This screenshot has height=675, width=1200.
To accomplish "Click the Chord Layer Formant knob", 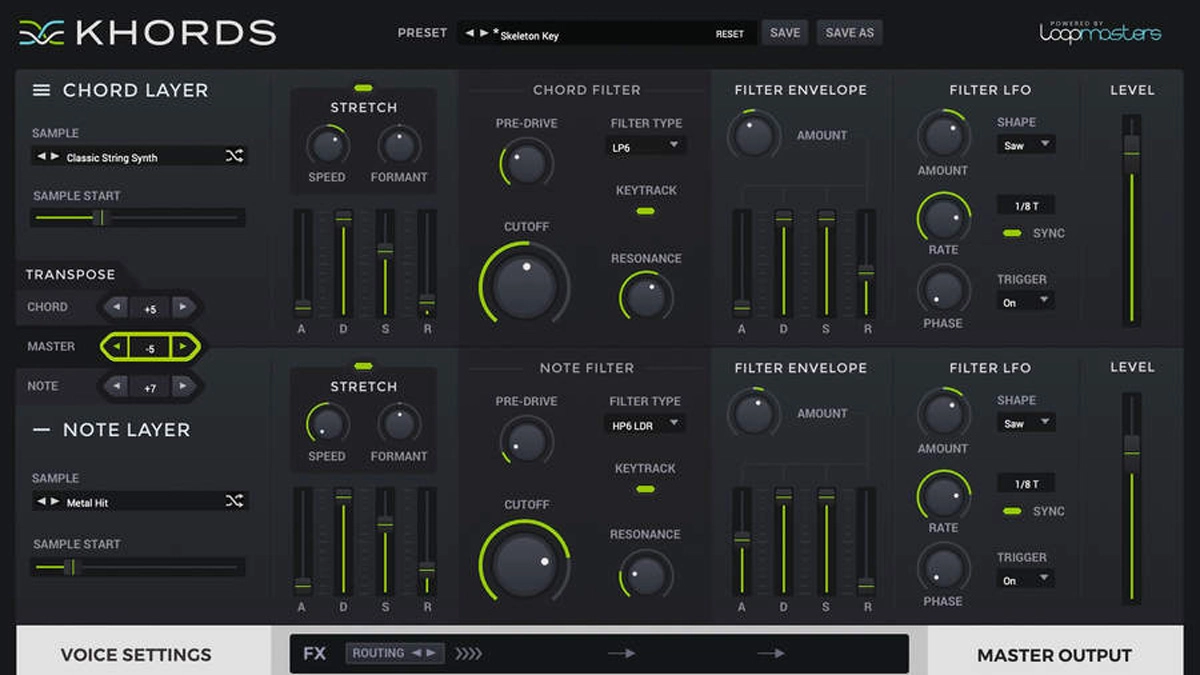I will (398, 146).
